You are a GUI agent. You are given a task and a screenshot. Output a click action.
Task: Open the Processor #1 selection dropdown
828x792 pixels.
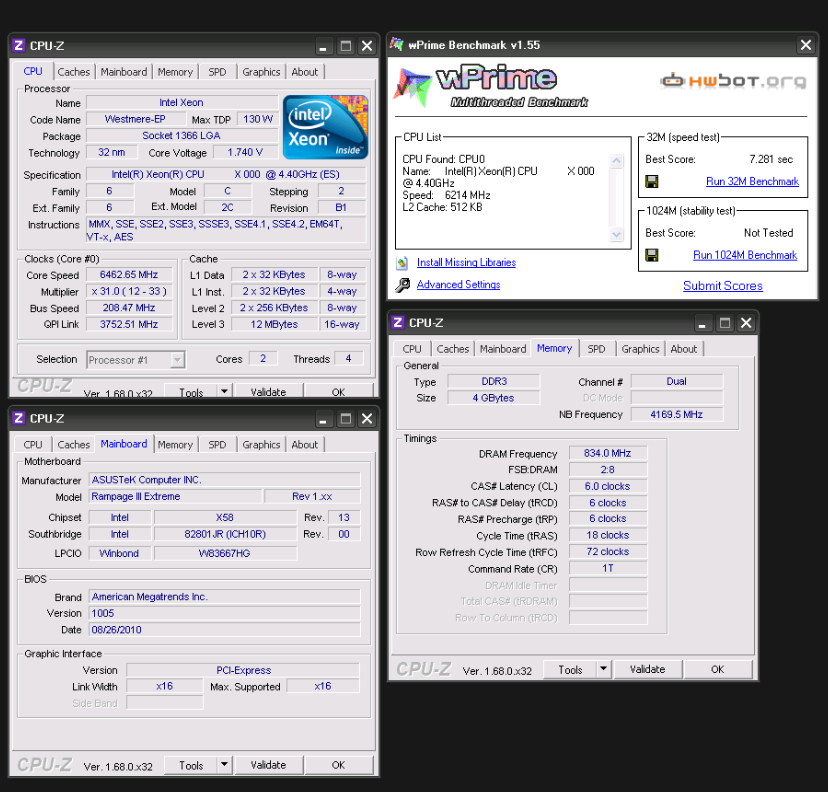click(x=177, y=360)
